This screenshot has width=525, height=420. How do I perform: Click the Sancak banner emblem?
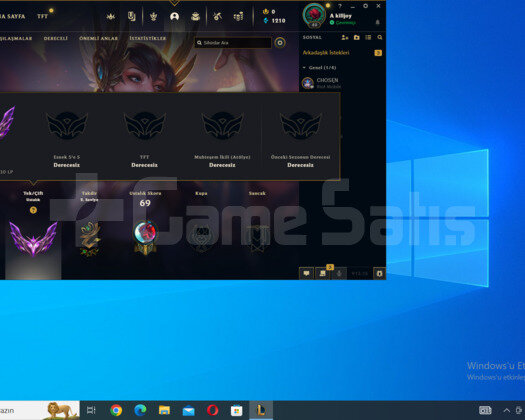257,238
